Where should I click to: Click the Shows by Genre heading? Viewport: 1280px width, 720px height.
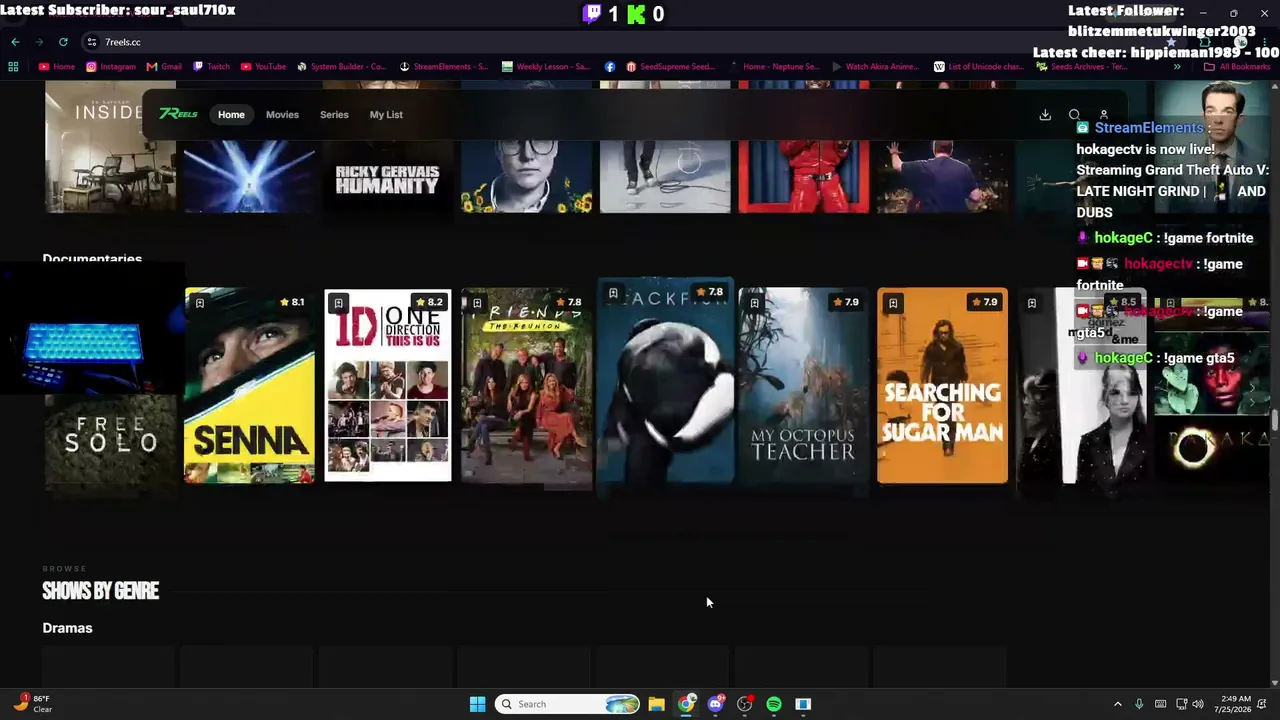click(x=100, y=591)
